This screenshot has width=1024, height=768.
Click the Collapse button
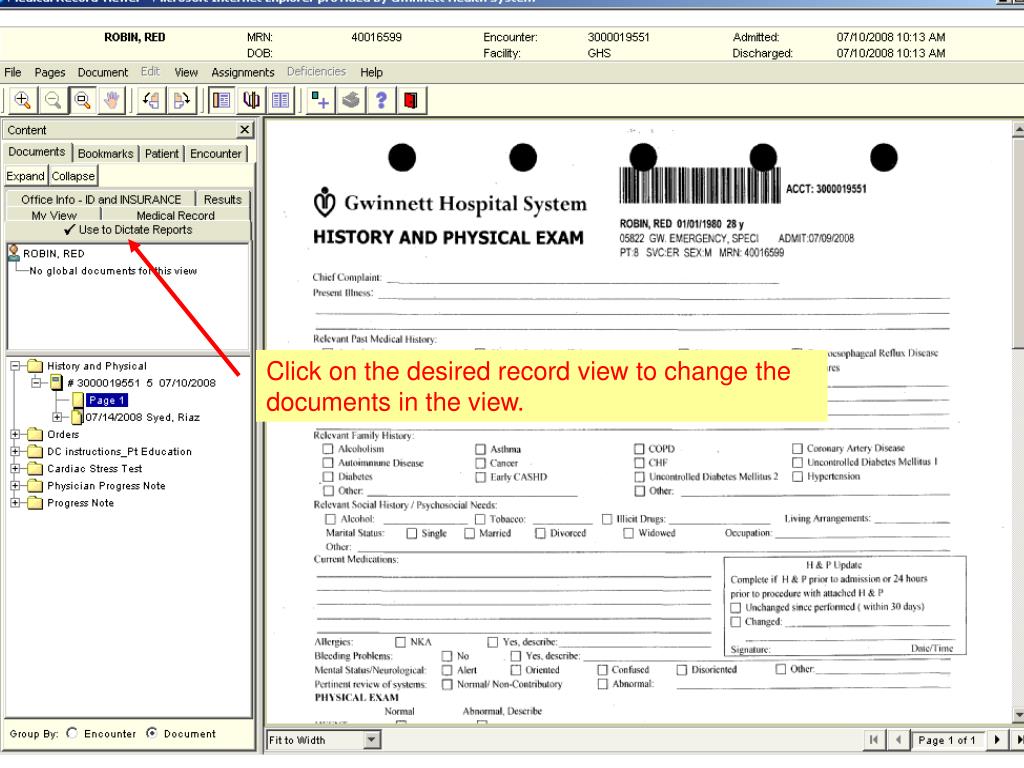click(73, 176)
